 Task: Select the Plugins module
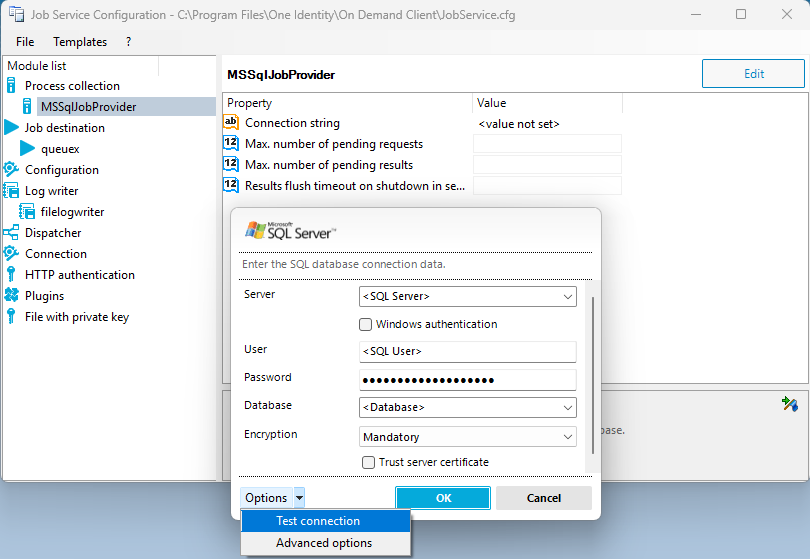coord(44,296)
